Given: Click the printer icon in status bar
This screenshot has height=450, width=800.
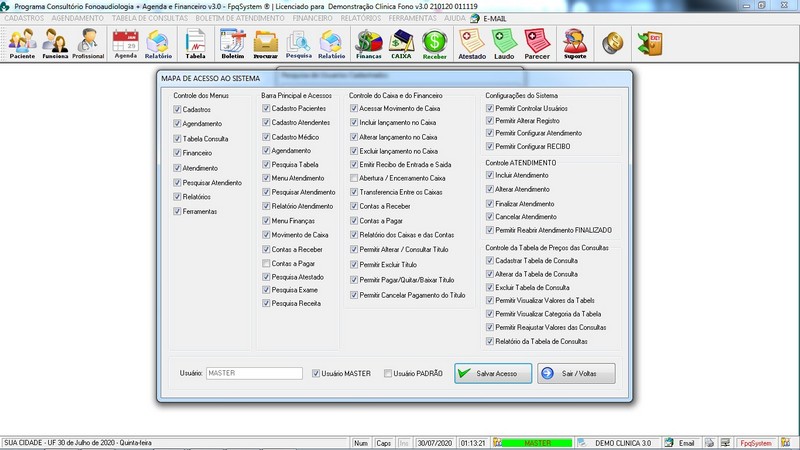Looking at the screenshot, I should pos(710,443).
